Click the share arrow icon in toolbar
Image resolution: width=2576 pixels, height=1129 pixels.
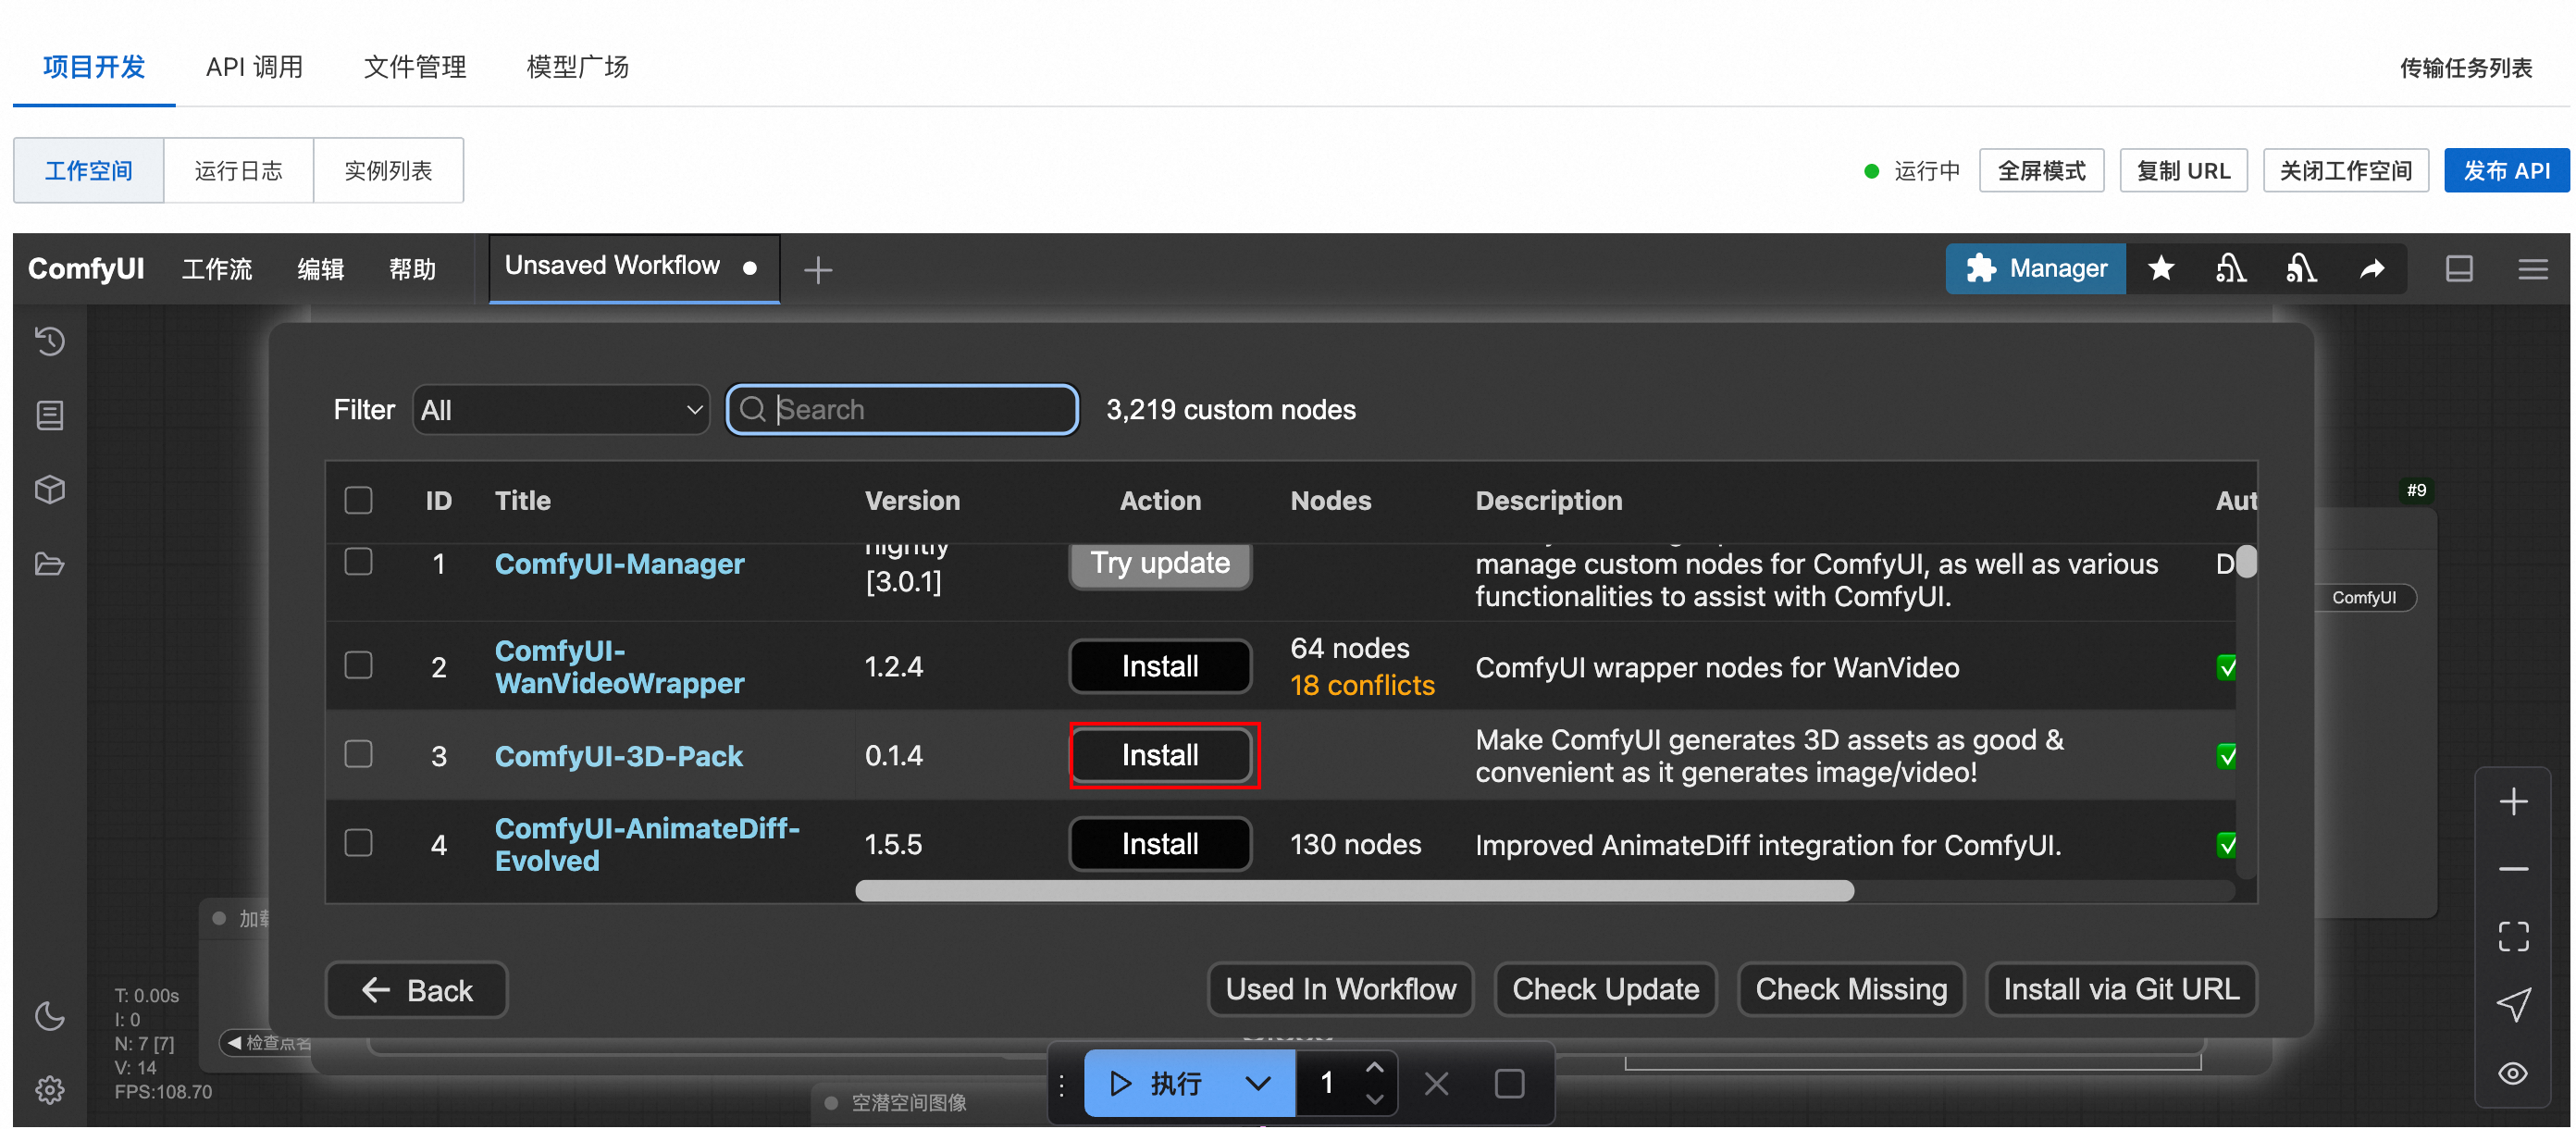click(2372, 268)
